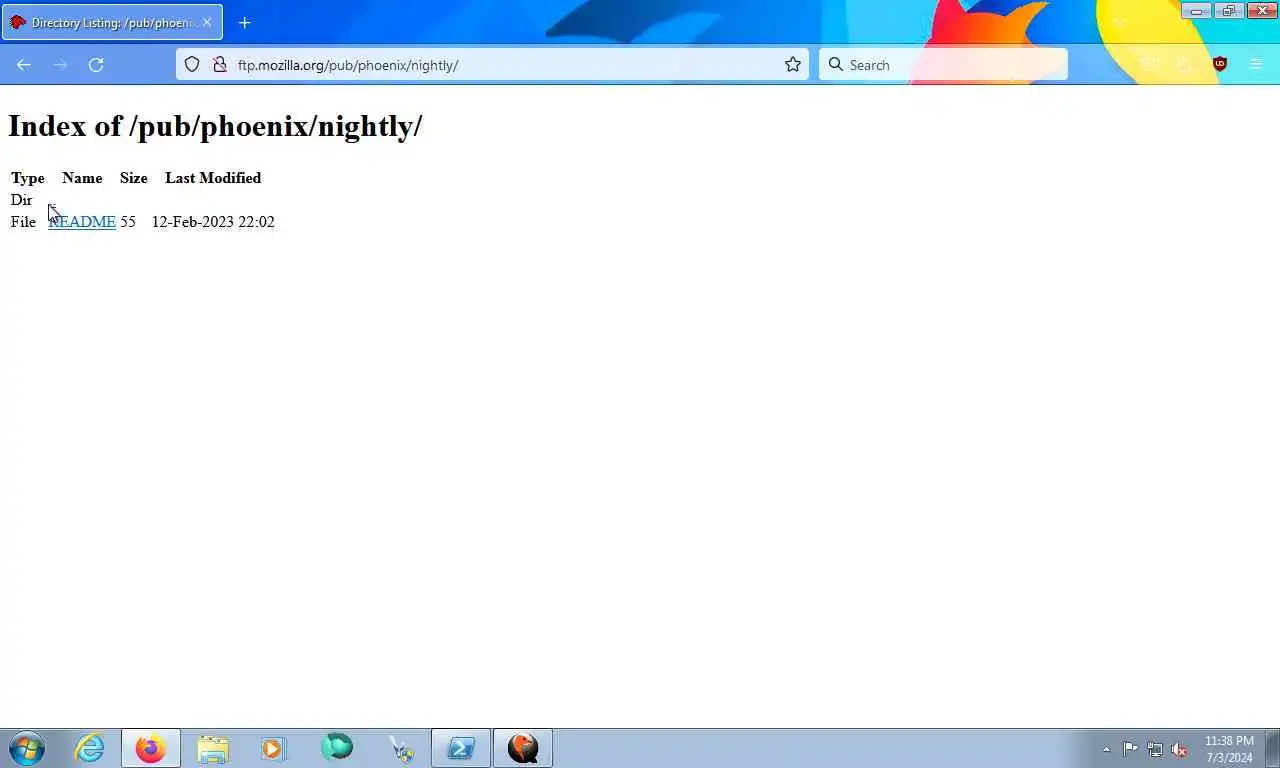Click the Type column header
The width and height of the screenshot is (1280, 768).
(28, 178)
